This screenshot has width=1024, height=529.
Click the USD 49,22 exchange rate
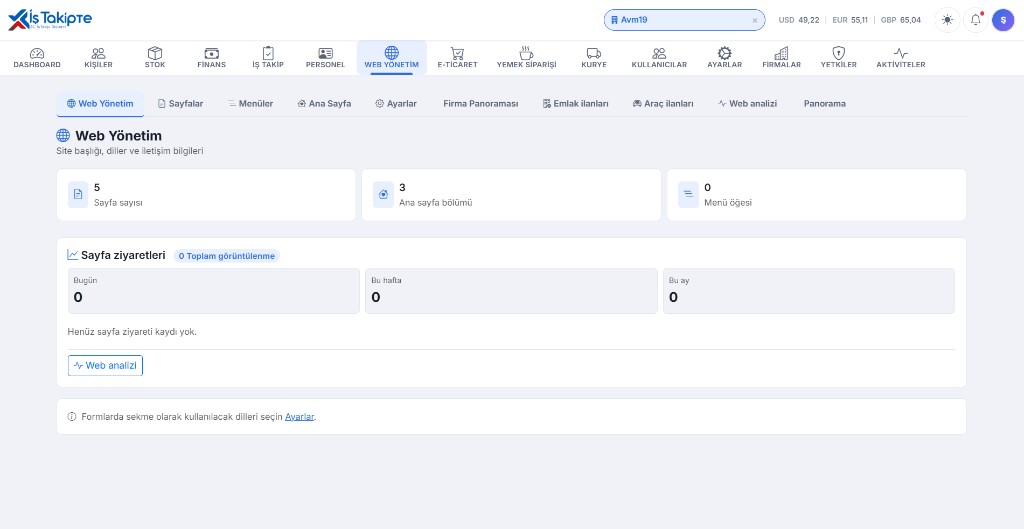[x=799, y=20]
